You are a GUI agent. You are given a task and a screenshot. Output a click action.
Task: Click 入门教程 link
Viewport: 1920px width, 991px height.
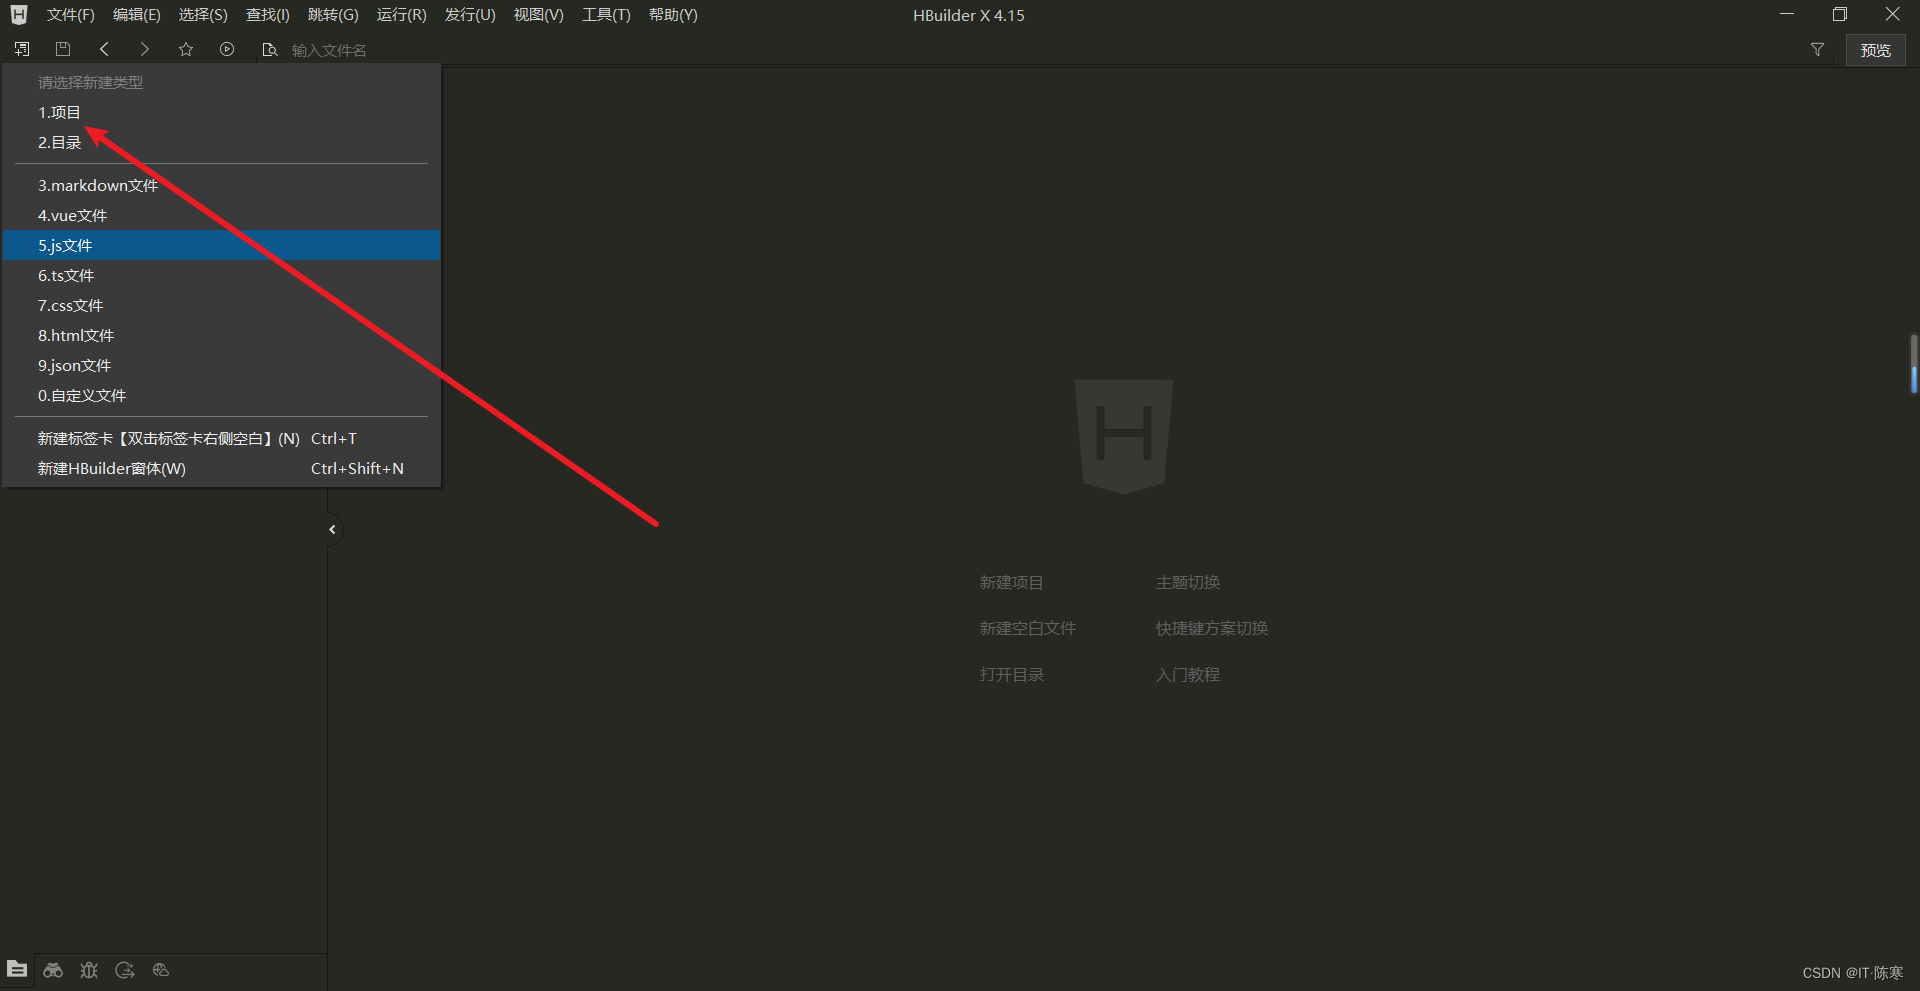pos(1187,674)
